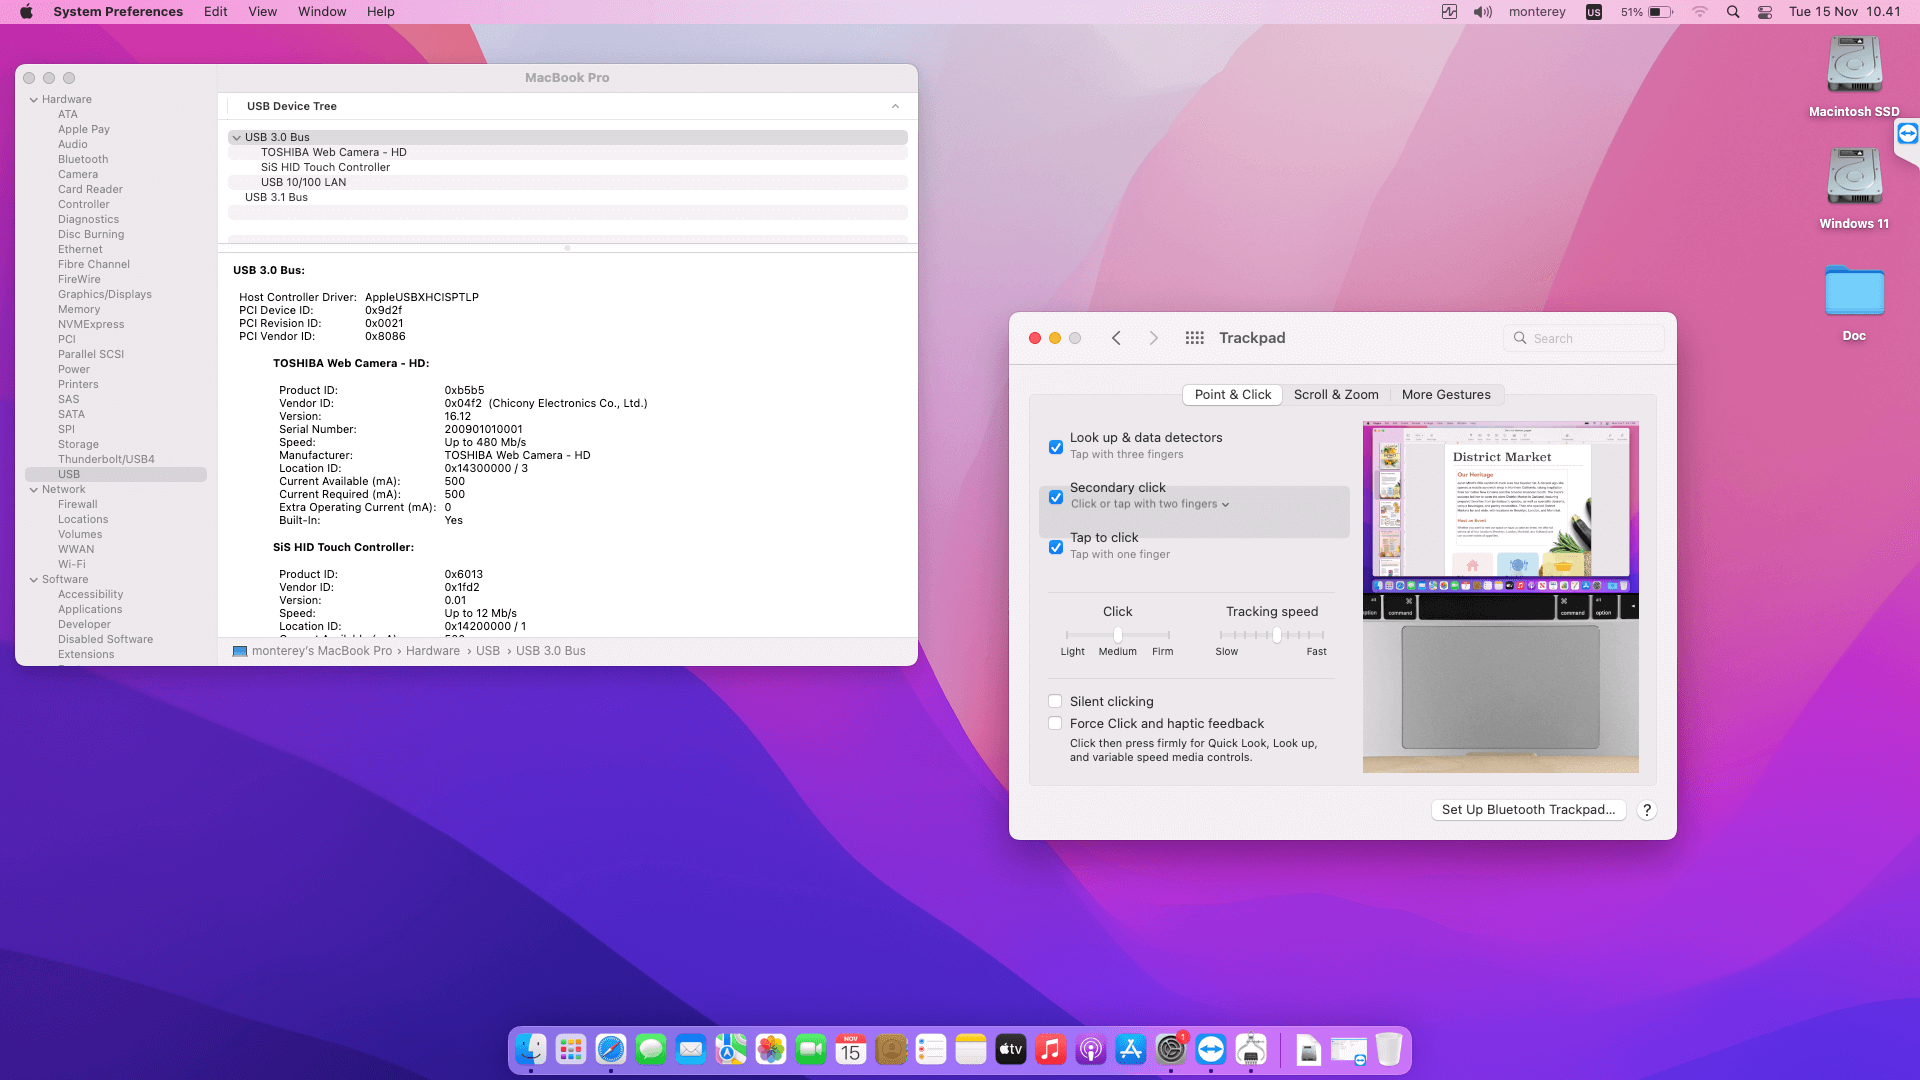Go back with the left chevron arrow
Image resolution: width=1920 pixels, height=1080 pixels.
pos(1116,338)
